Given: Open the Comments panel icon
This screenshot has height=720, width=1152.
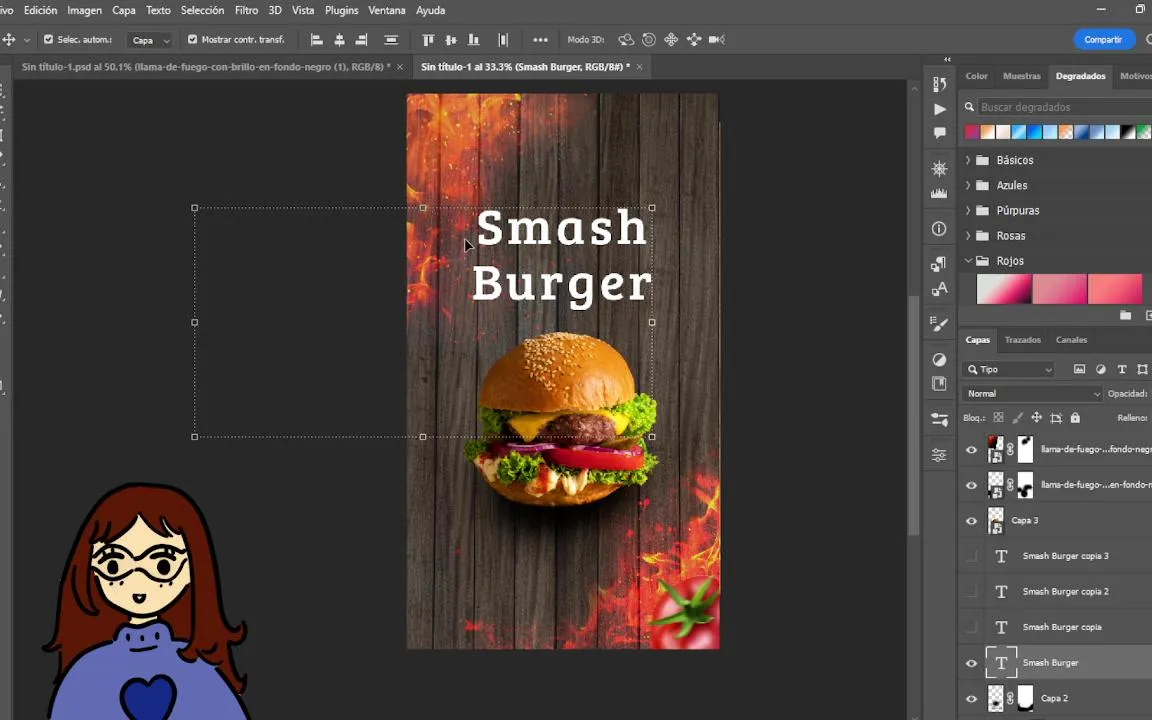Looking at the screenshot, I should tap(940, 133).
